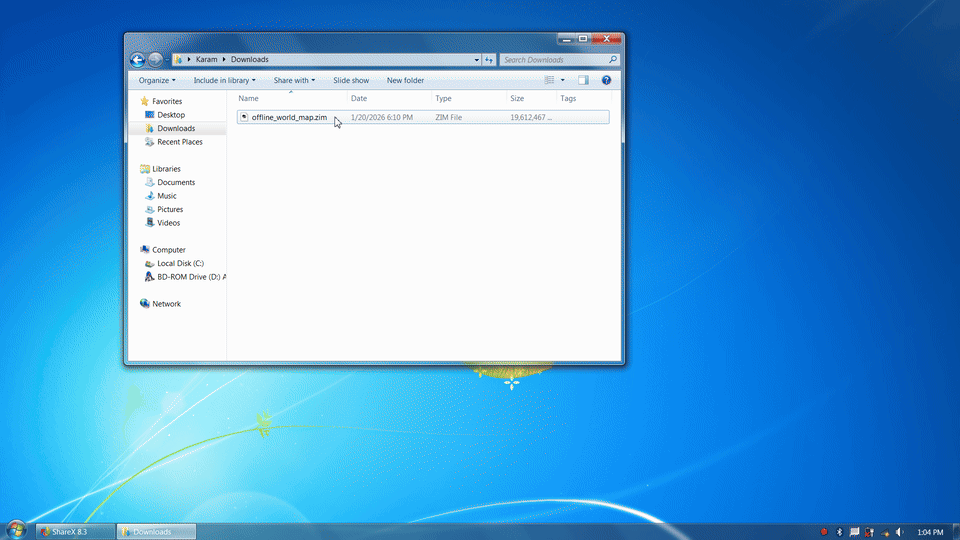Click the 1:04 PM system clock
The width and height of the screenshot is (960, 540).
[930, 532]
